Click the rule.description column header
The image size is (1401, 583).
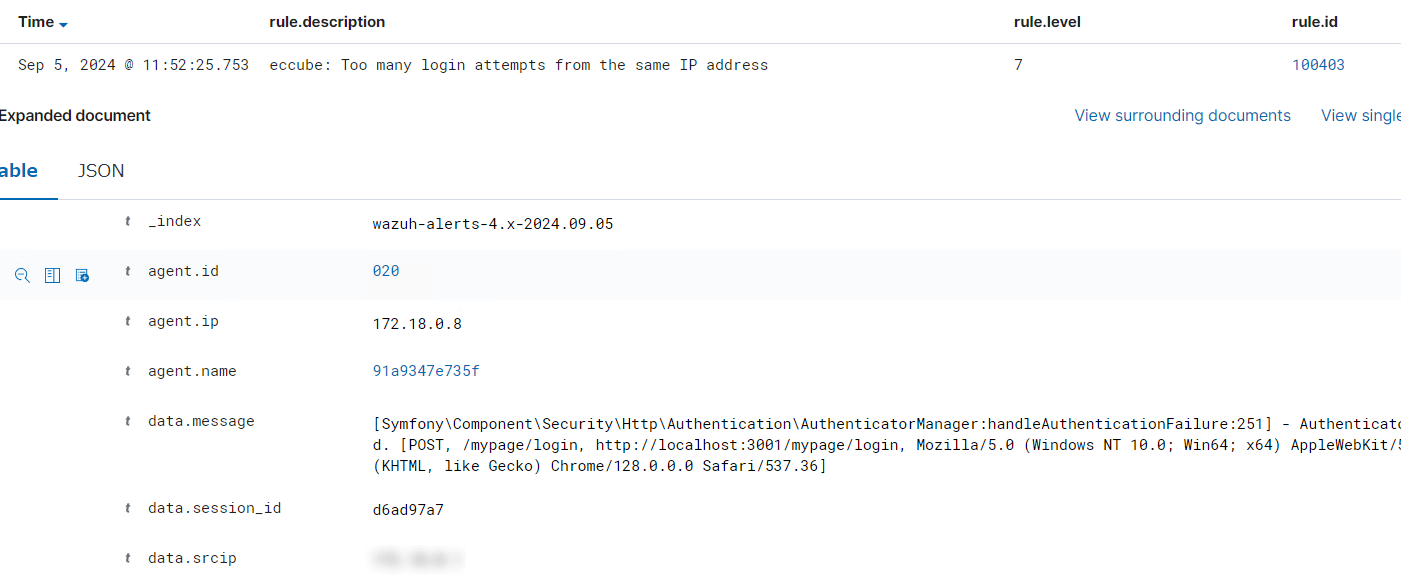(327, 22)
